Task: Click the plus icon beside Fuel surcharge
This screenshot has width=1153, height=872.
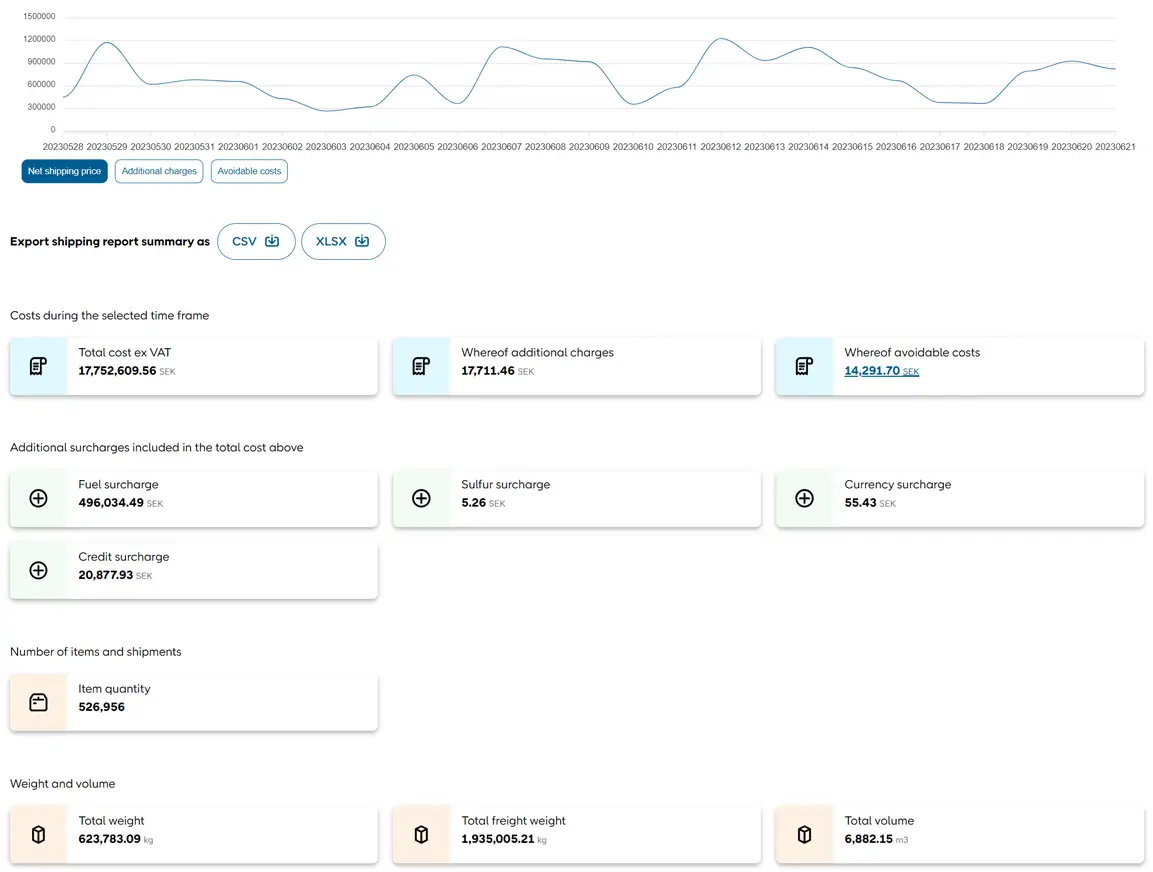Action: pyautogui.click(x=38, y=498)
